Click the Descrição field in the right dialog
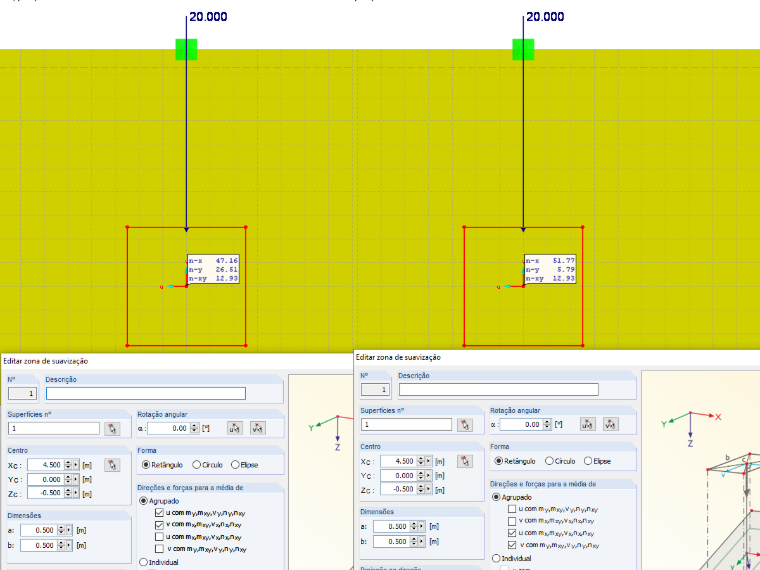Viewport: 760px width, 570px height. click(x=499, y=389)
